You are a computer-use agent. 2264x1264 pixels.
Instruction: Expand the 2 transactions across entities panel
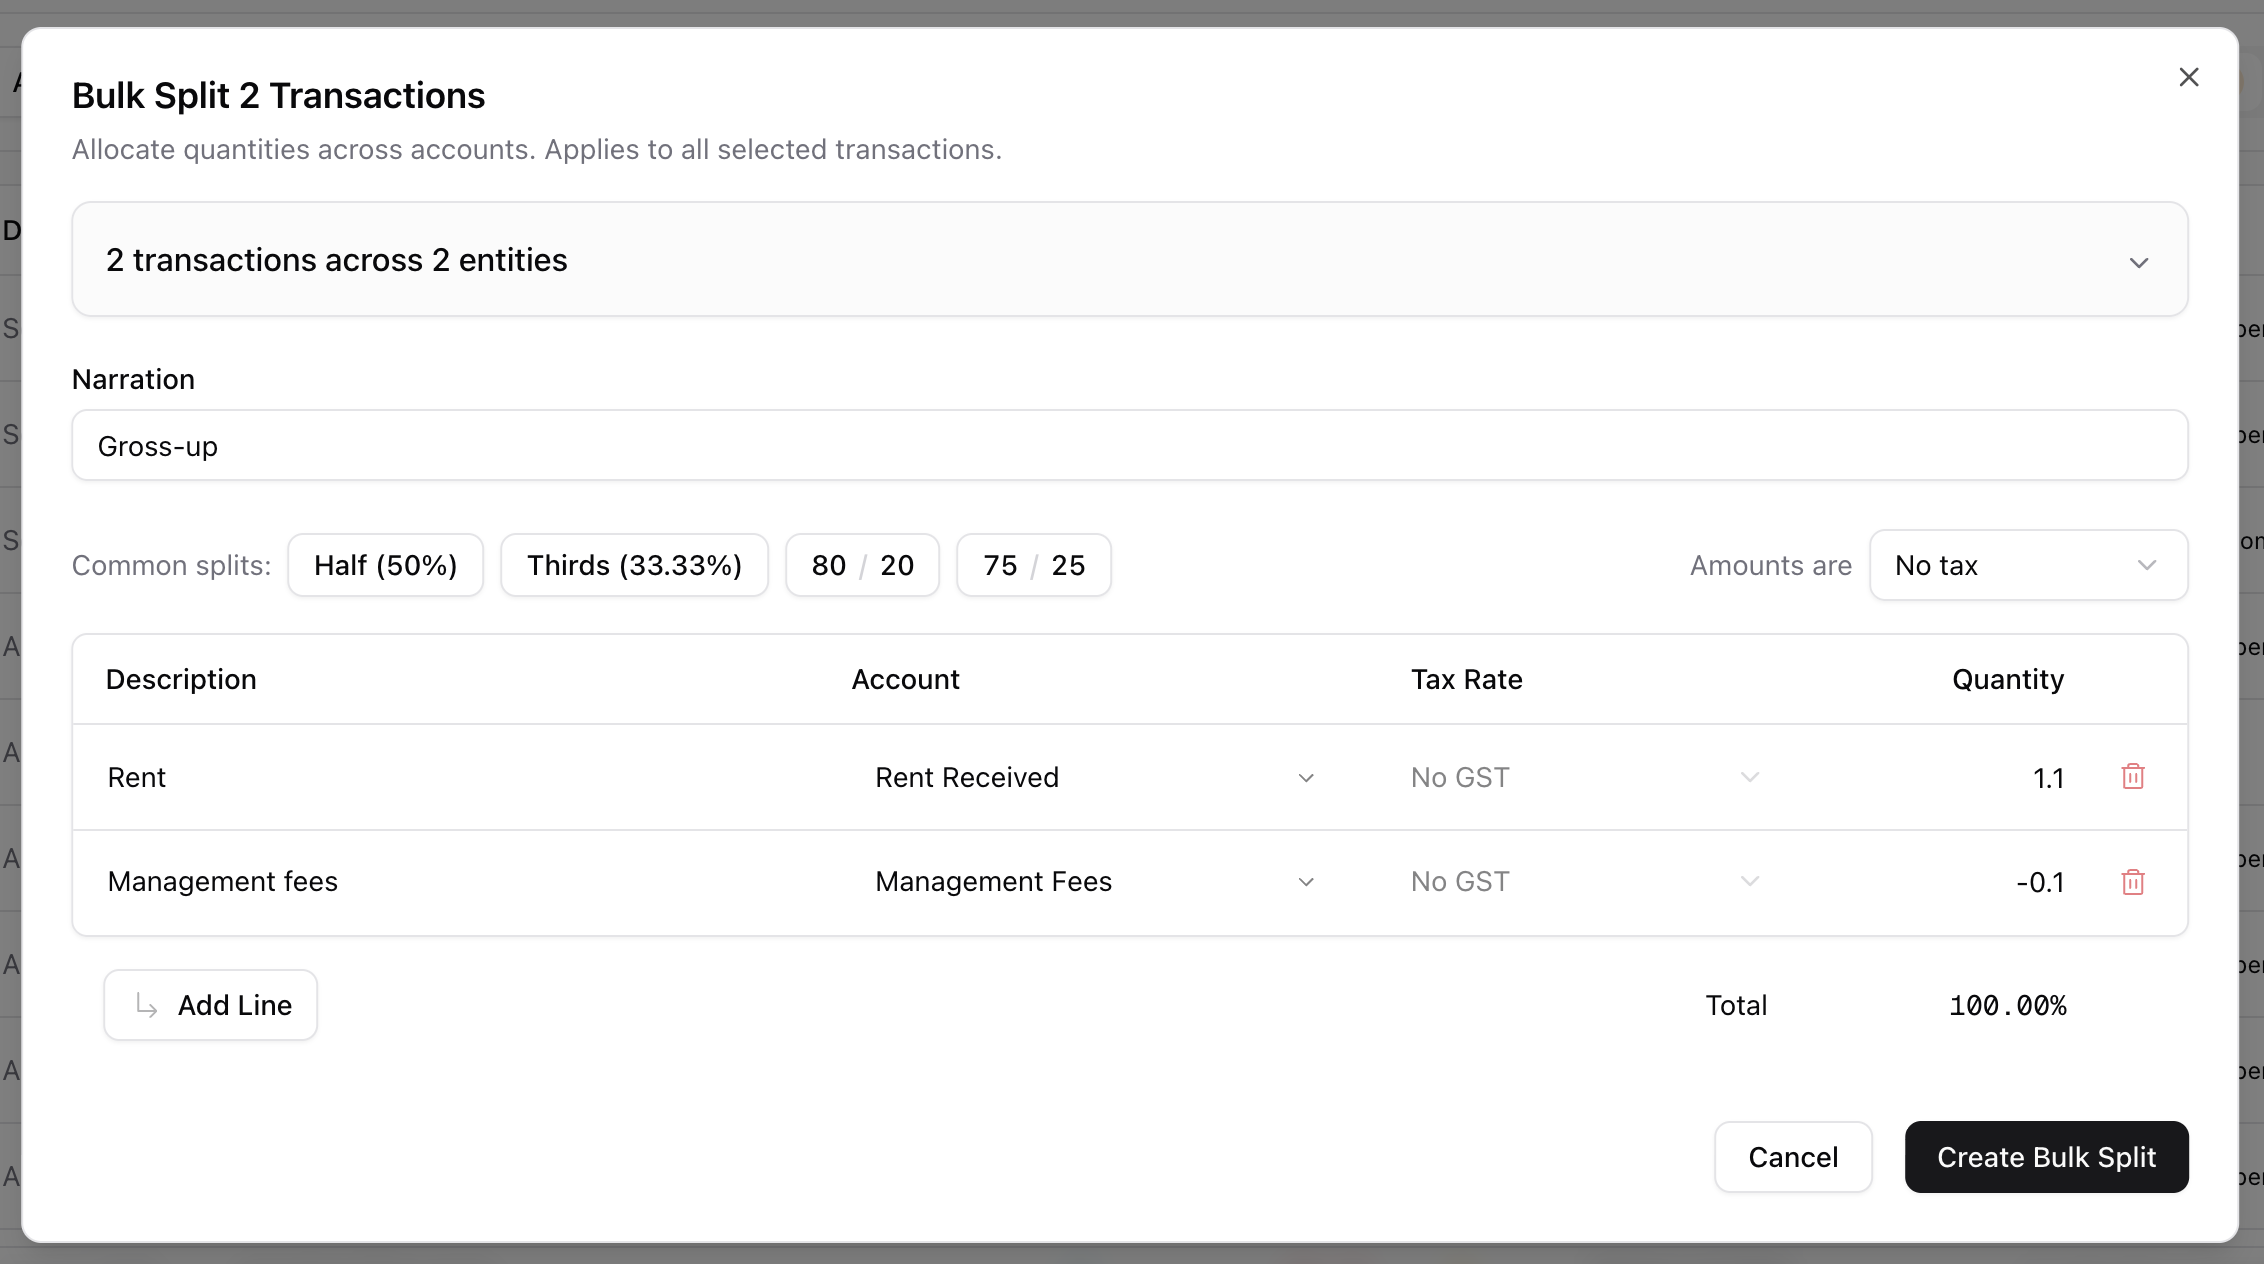click(x=1129, y=260)
